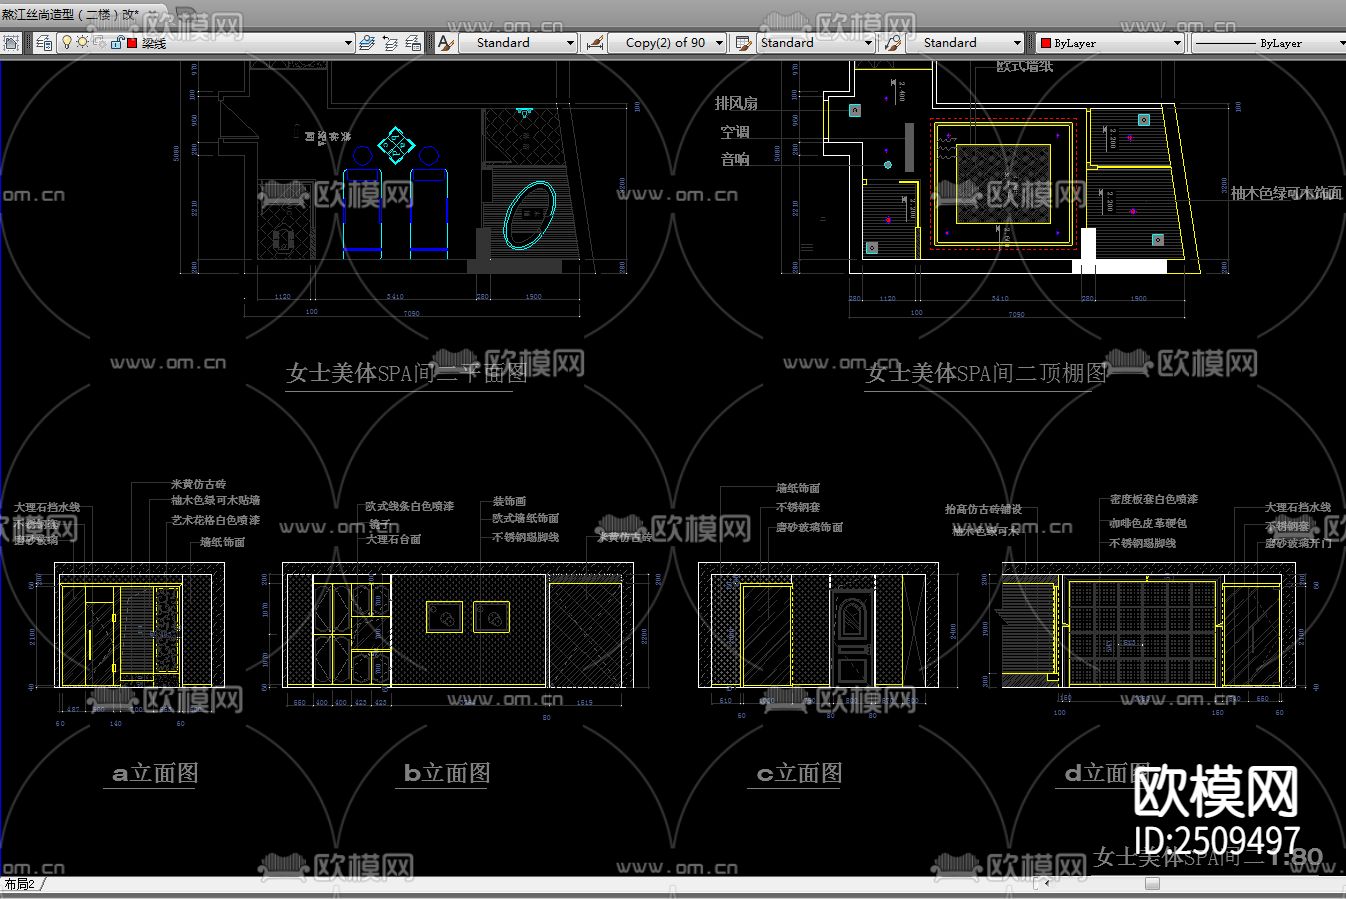Image resolution: width=1346 pixels, height=899 pixels.
Task: Open the Table Style manager icon
Action: tap(743, 43)
